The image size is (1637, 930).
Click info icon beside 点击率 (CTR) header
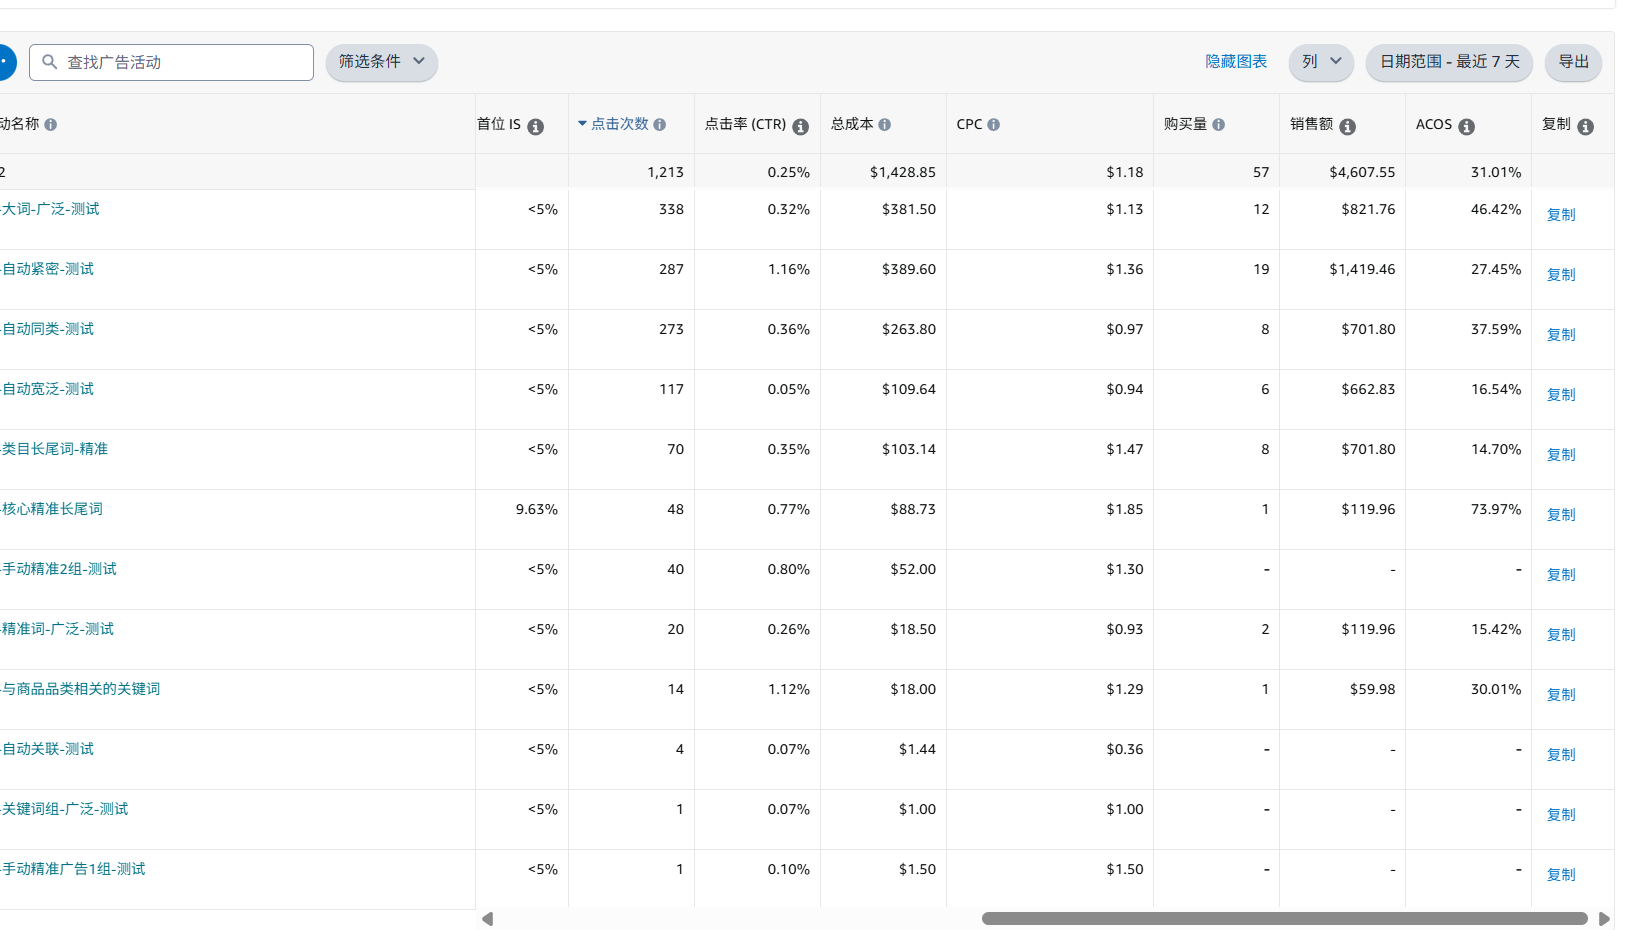[x=800, y=127]
